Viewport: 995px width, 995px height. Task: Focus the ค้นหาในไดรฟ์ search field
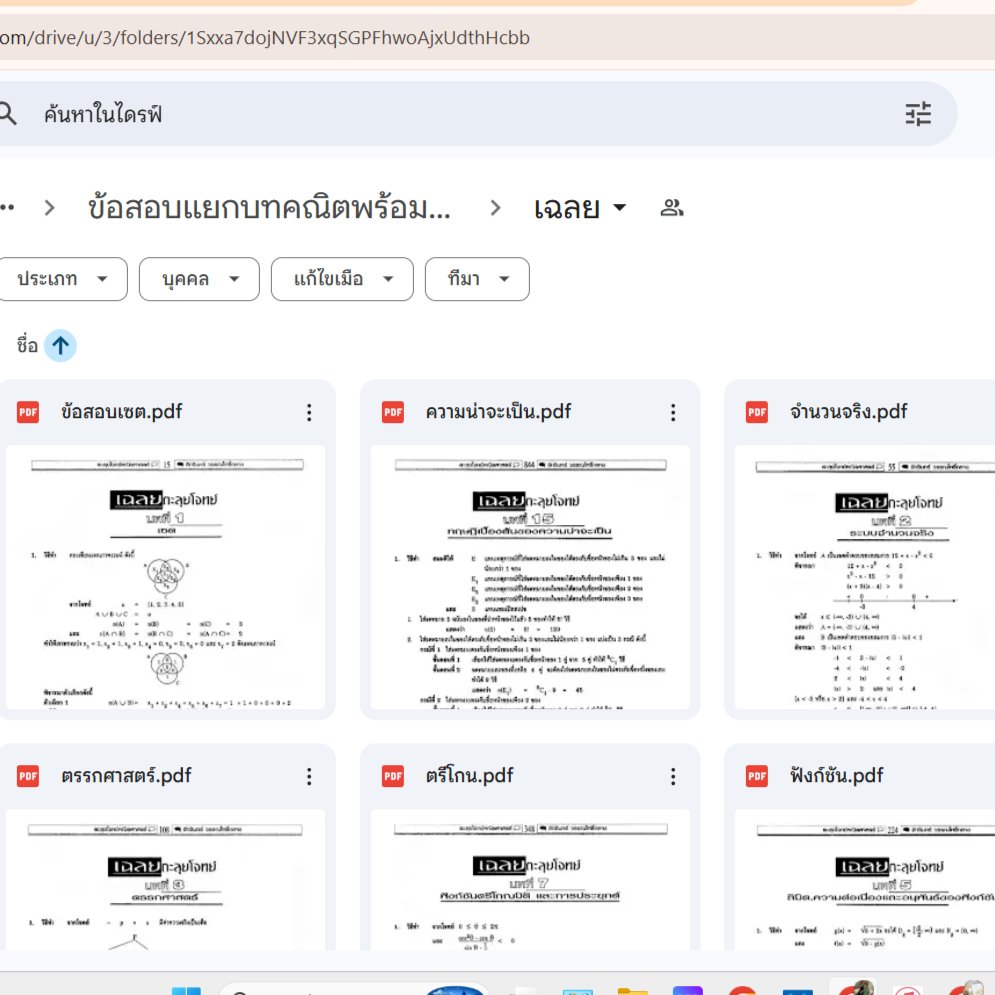coord(470,114)
